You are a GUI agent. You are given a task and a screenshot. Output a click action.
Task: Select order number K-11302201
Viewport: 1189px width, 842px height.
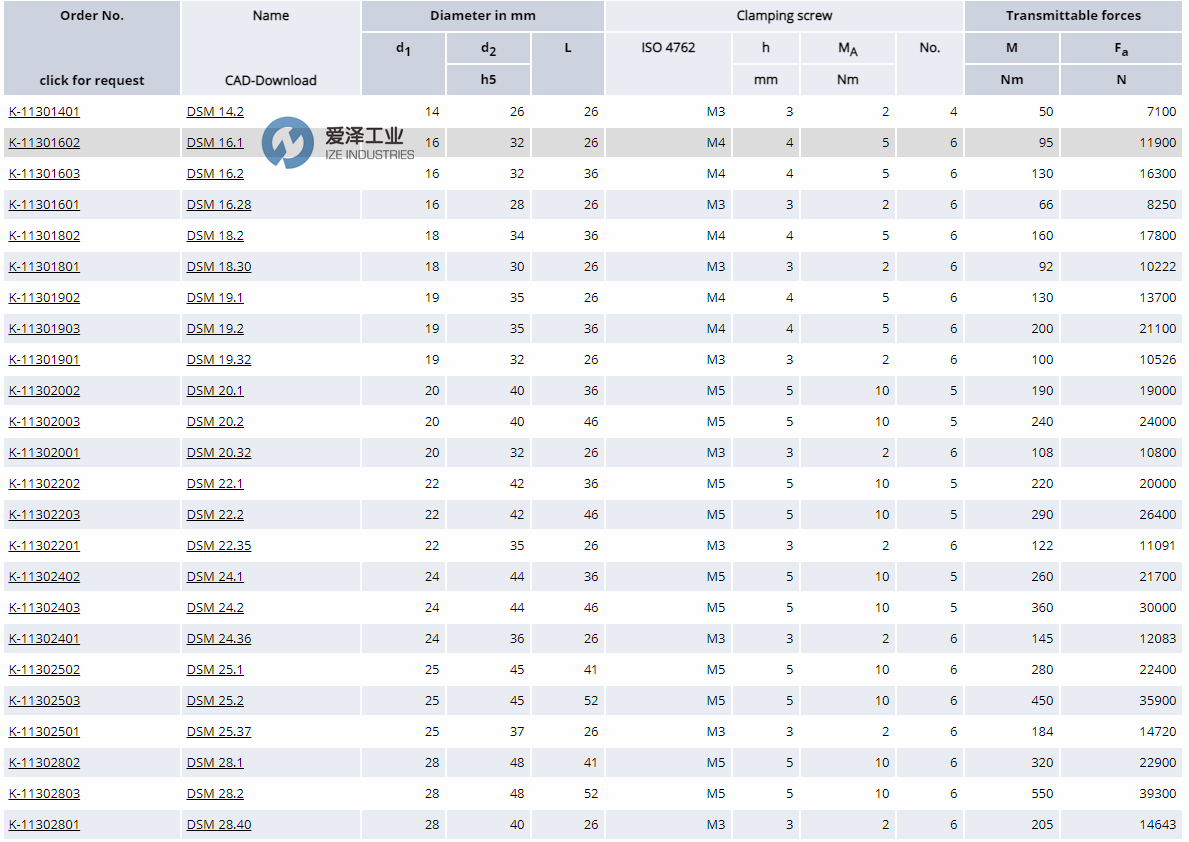(44, 545)
